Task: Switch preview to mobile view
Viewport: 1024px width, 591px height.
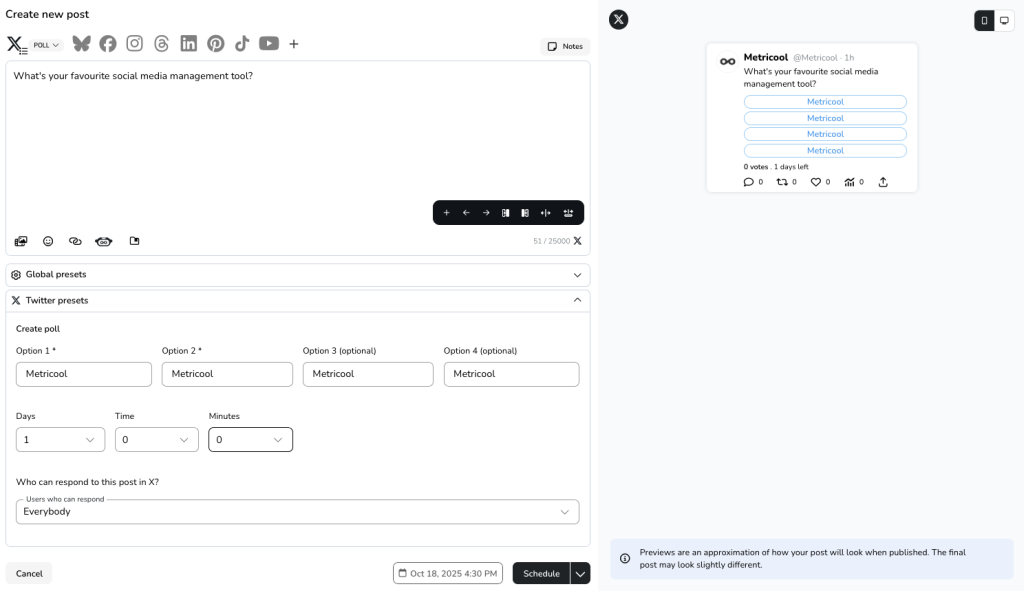Action: (984, 20)
